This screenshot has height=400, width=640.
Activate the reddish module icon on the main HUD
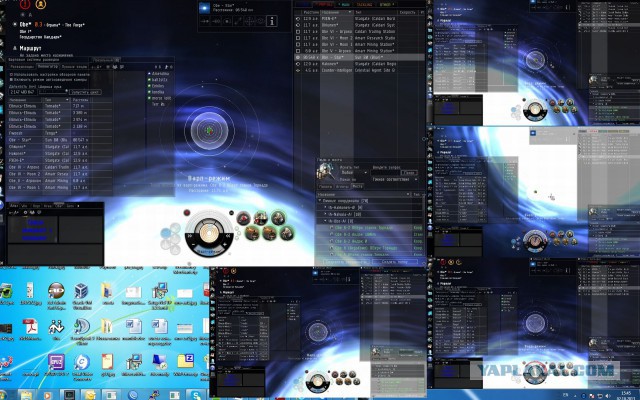[244, 219]
